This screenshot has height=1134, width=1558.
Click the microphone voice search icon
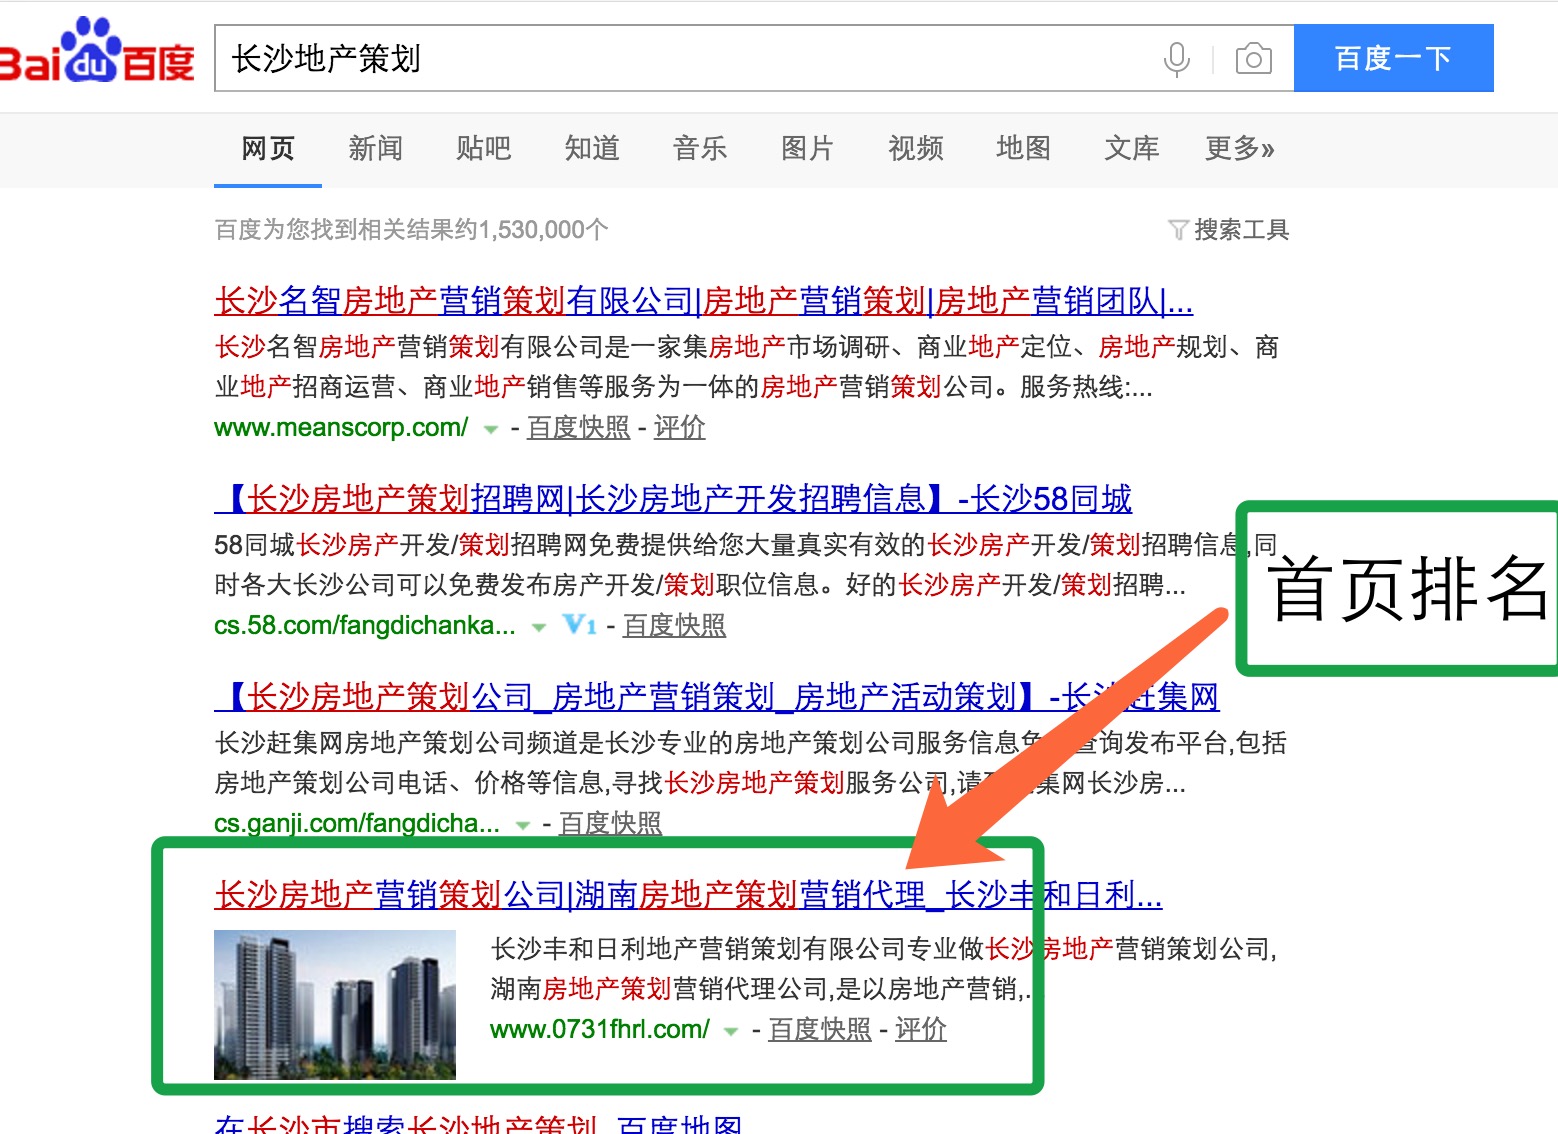click(x=1177, y=59)
